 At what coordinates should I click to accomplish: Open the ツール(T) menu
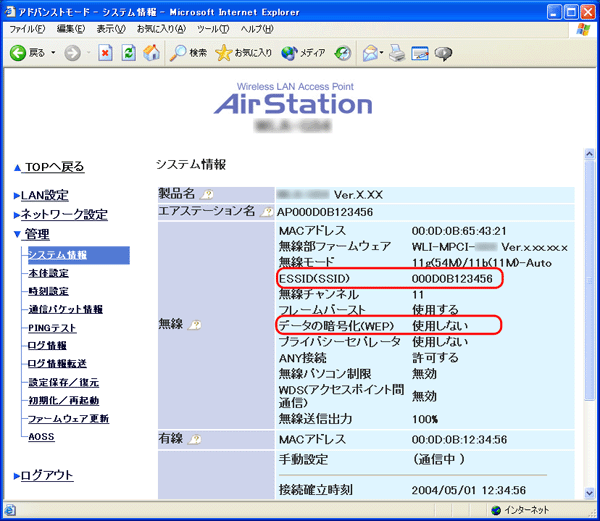point(213,29)
